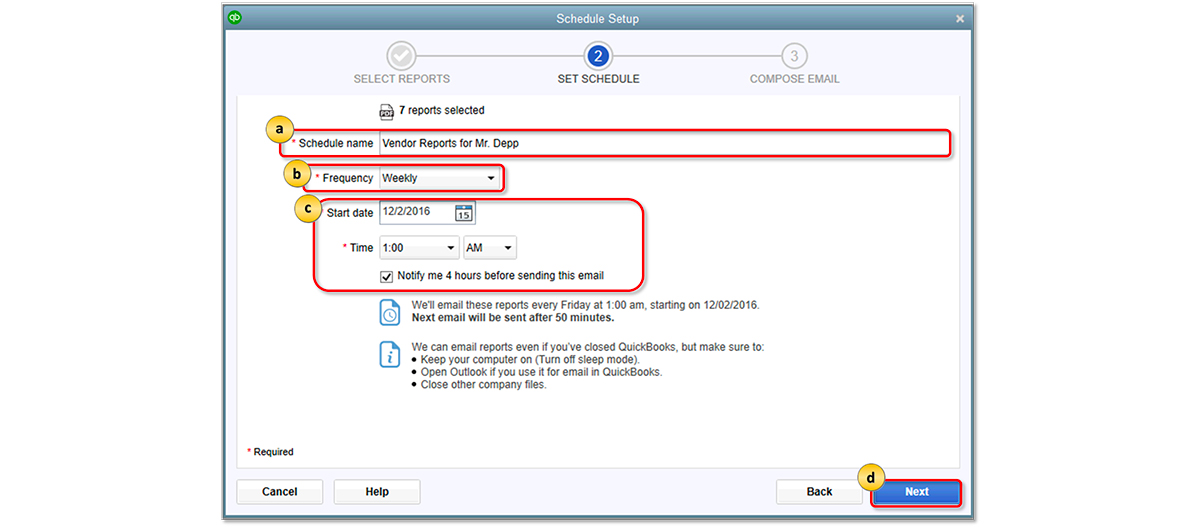Open the Time dropdown showing 1:00

(x=419, y=248)
